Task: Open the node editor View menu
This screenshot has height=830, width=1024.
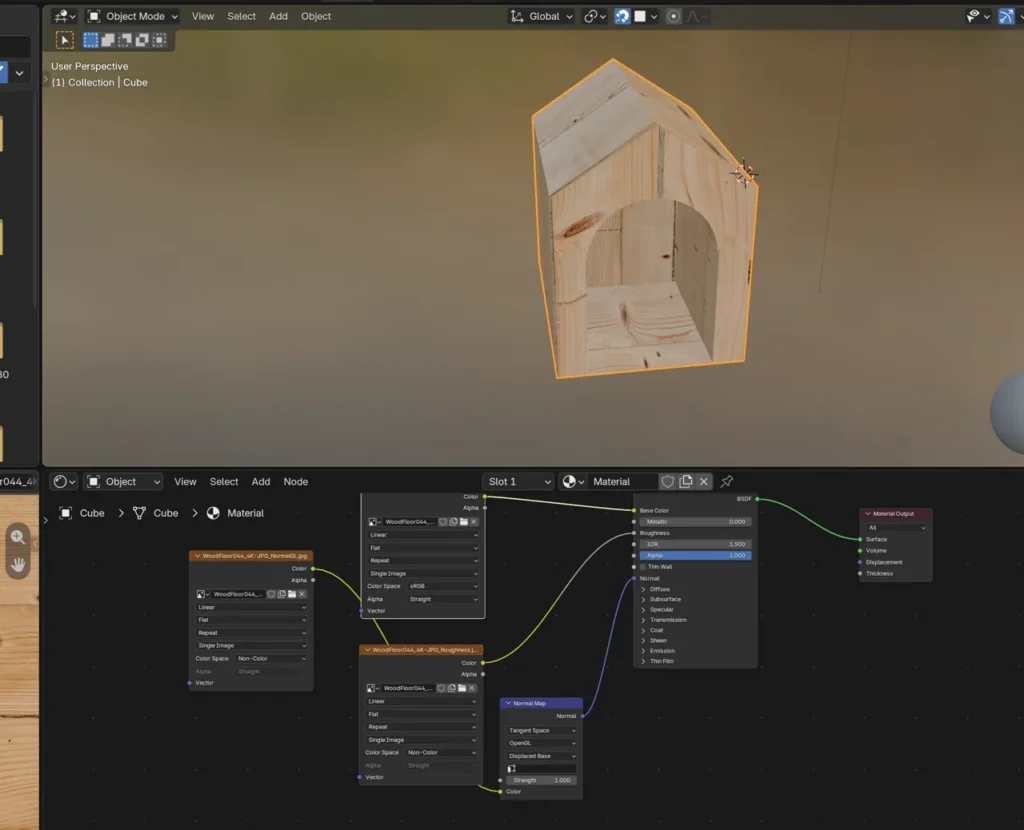Action: [185, 482]
